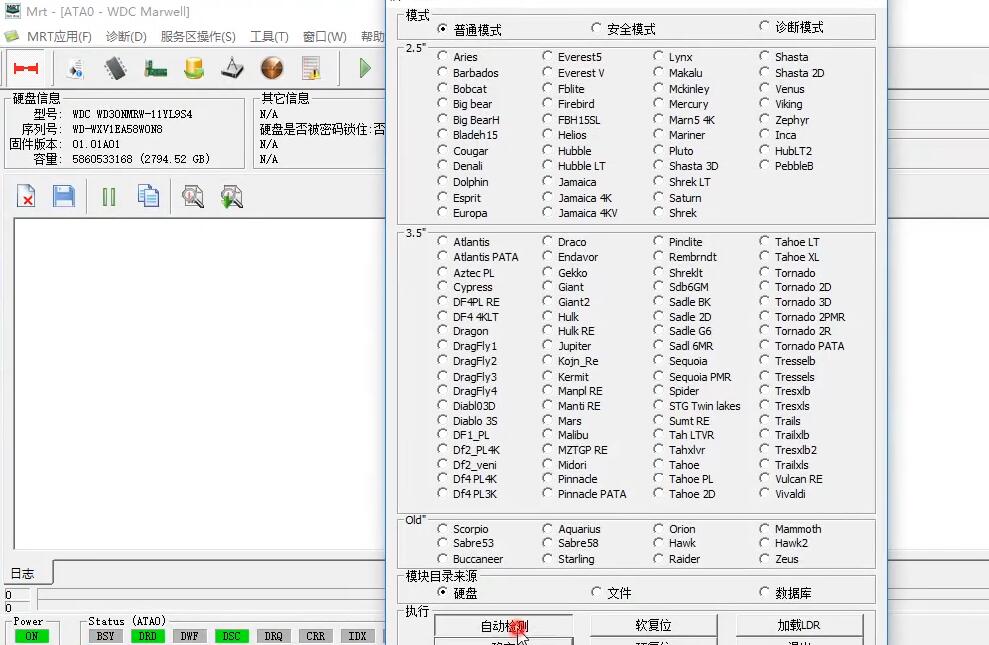The image size is (989, 645).
Task: Click the yellow database cylinder toolbar icon
Action: click(x=194, y=68)
